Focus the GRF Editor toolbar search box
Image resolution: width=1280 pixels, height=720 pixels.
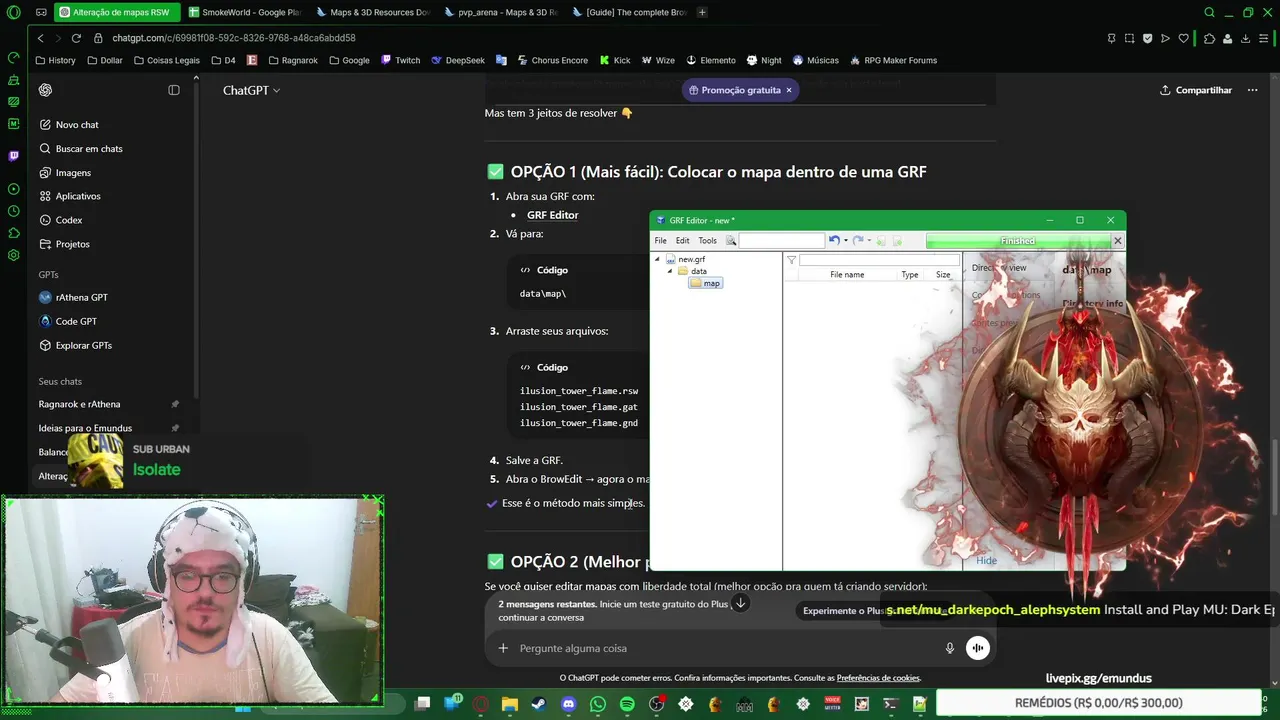click(781, 241)
